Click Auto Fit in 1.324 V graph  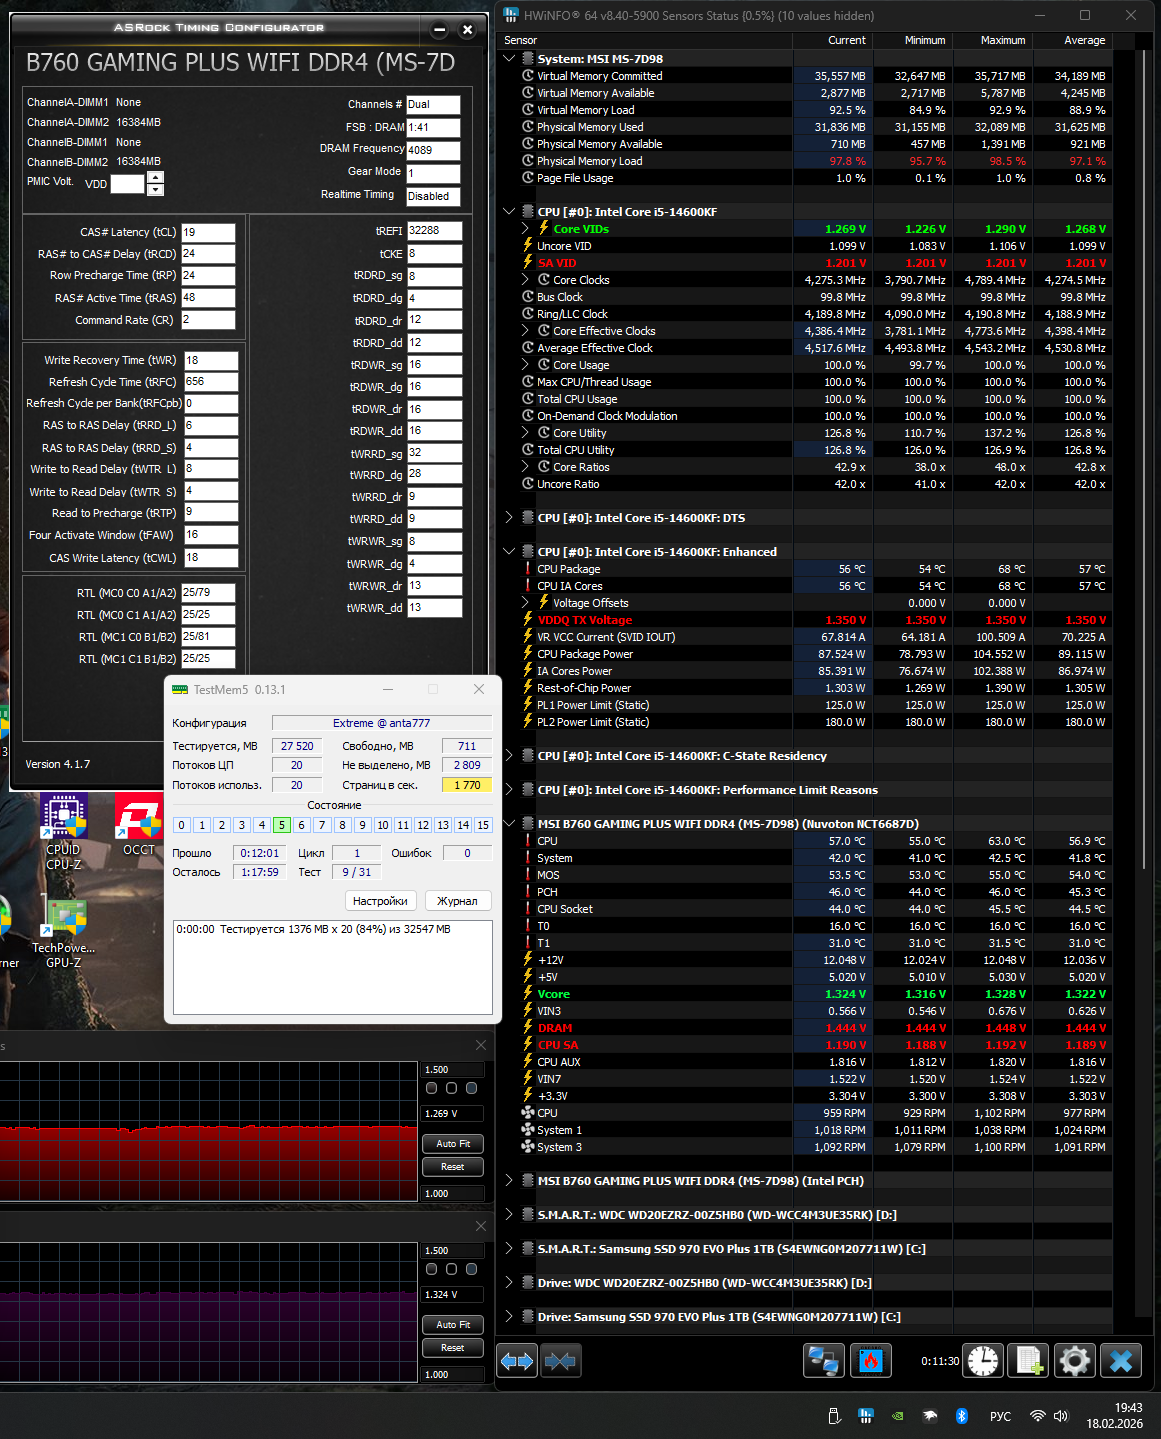(453, 1325)
